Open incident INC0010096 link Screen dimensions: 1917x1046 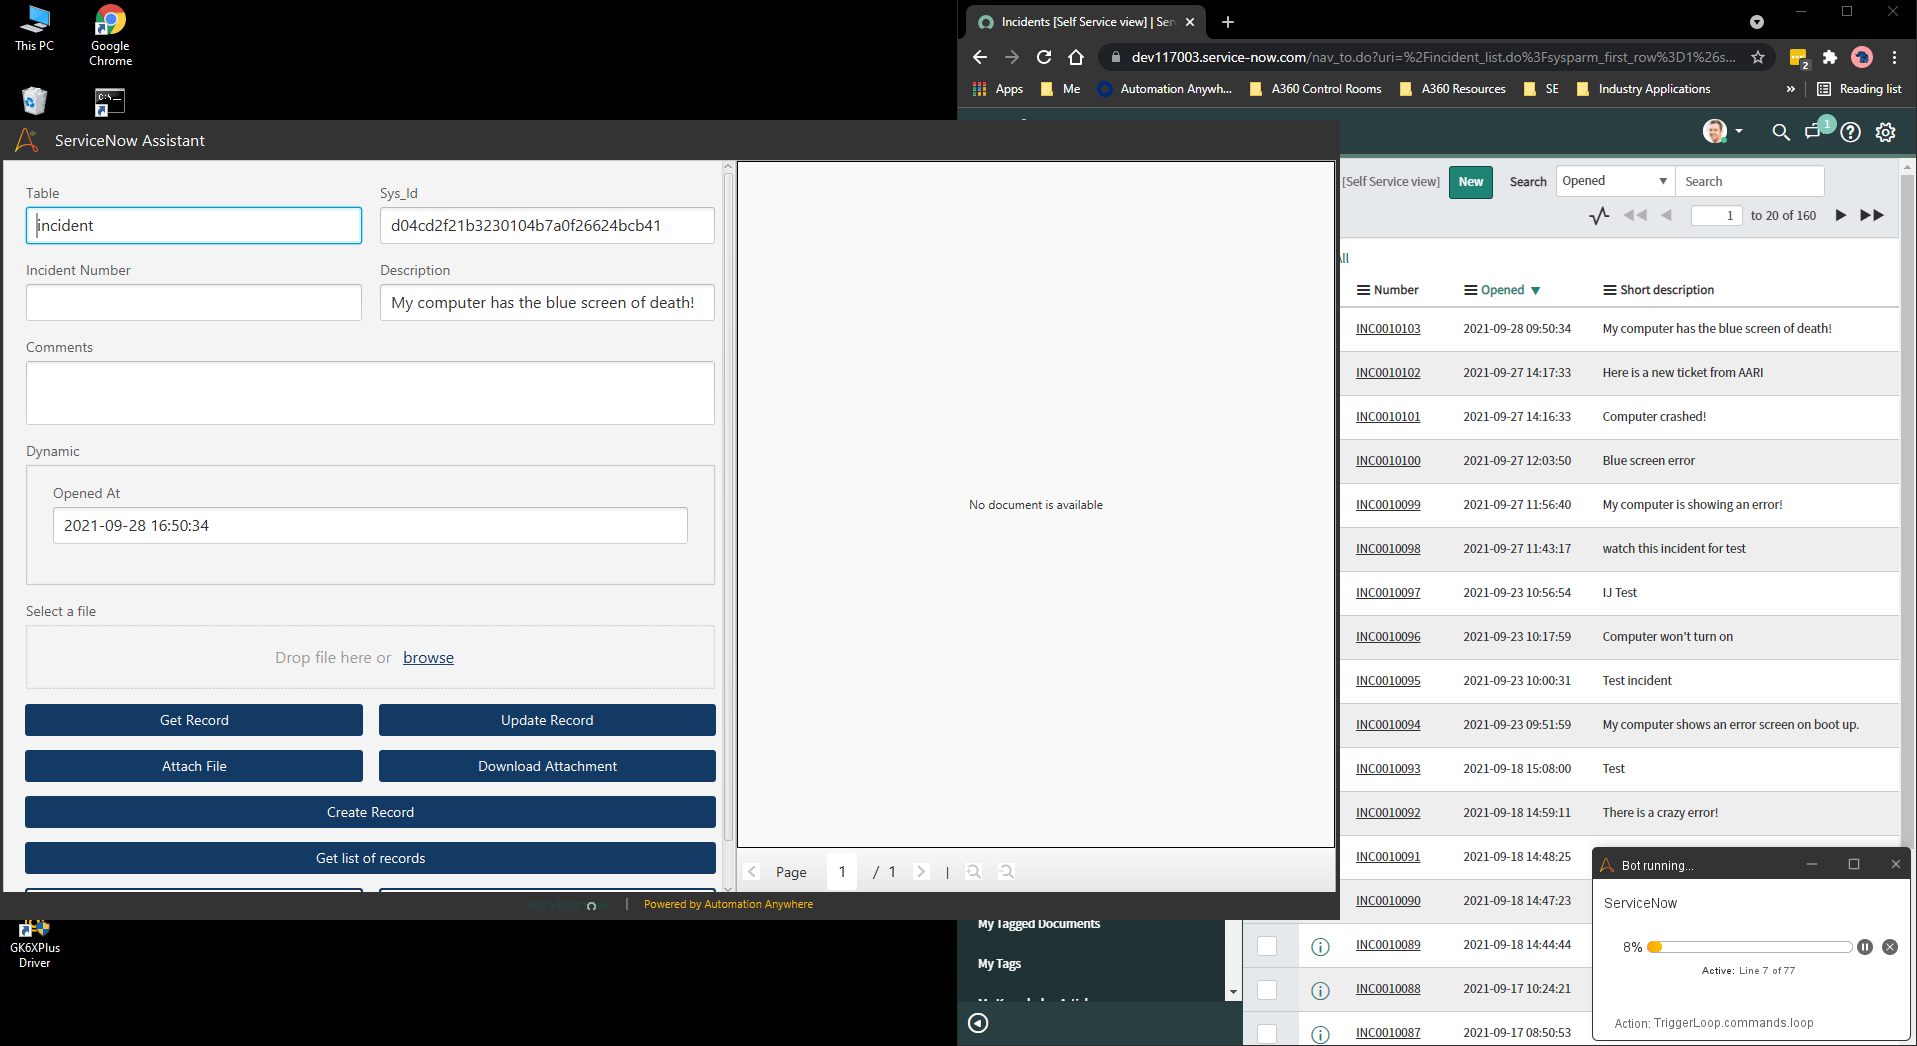point(1388,637)
